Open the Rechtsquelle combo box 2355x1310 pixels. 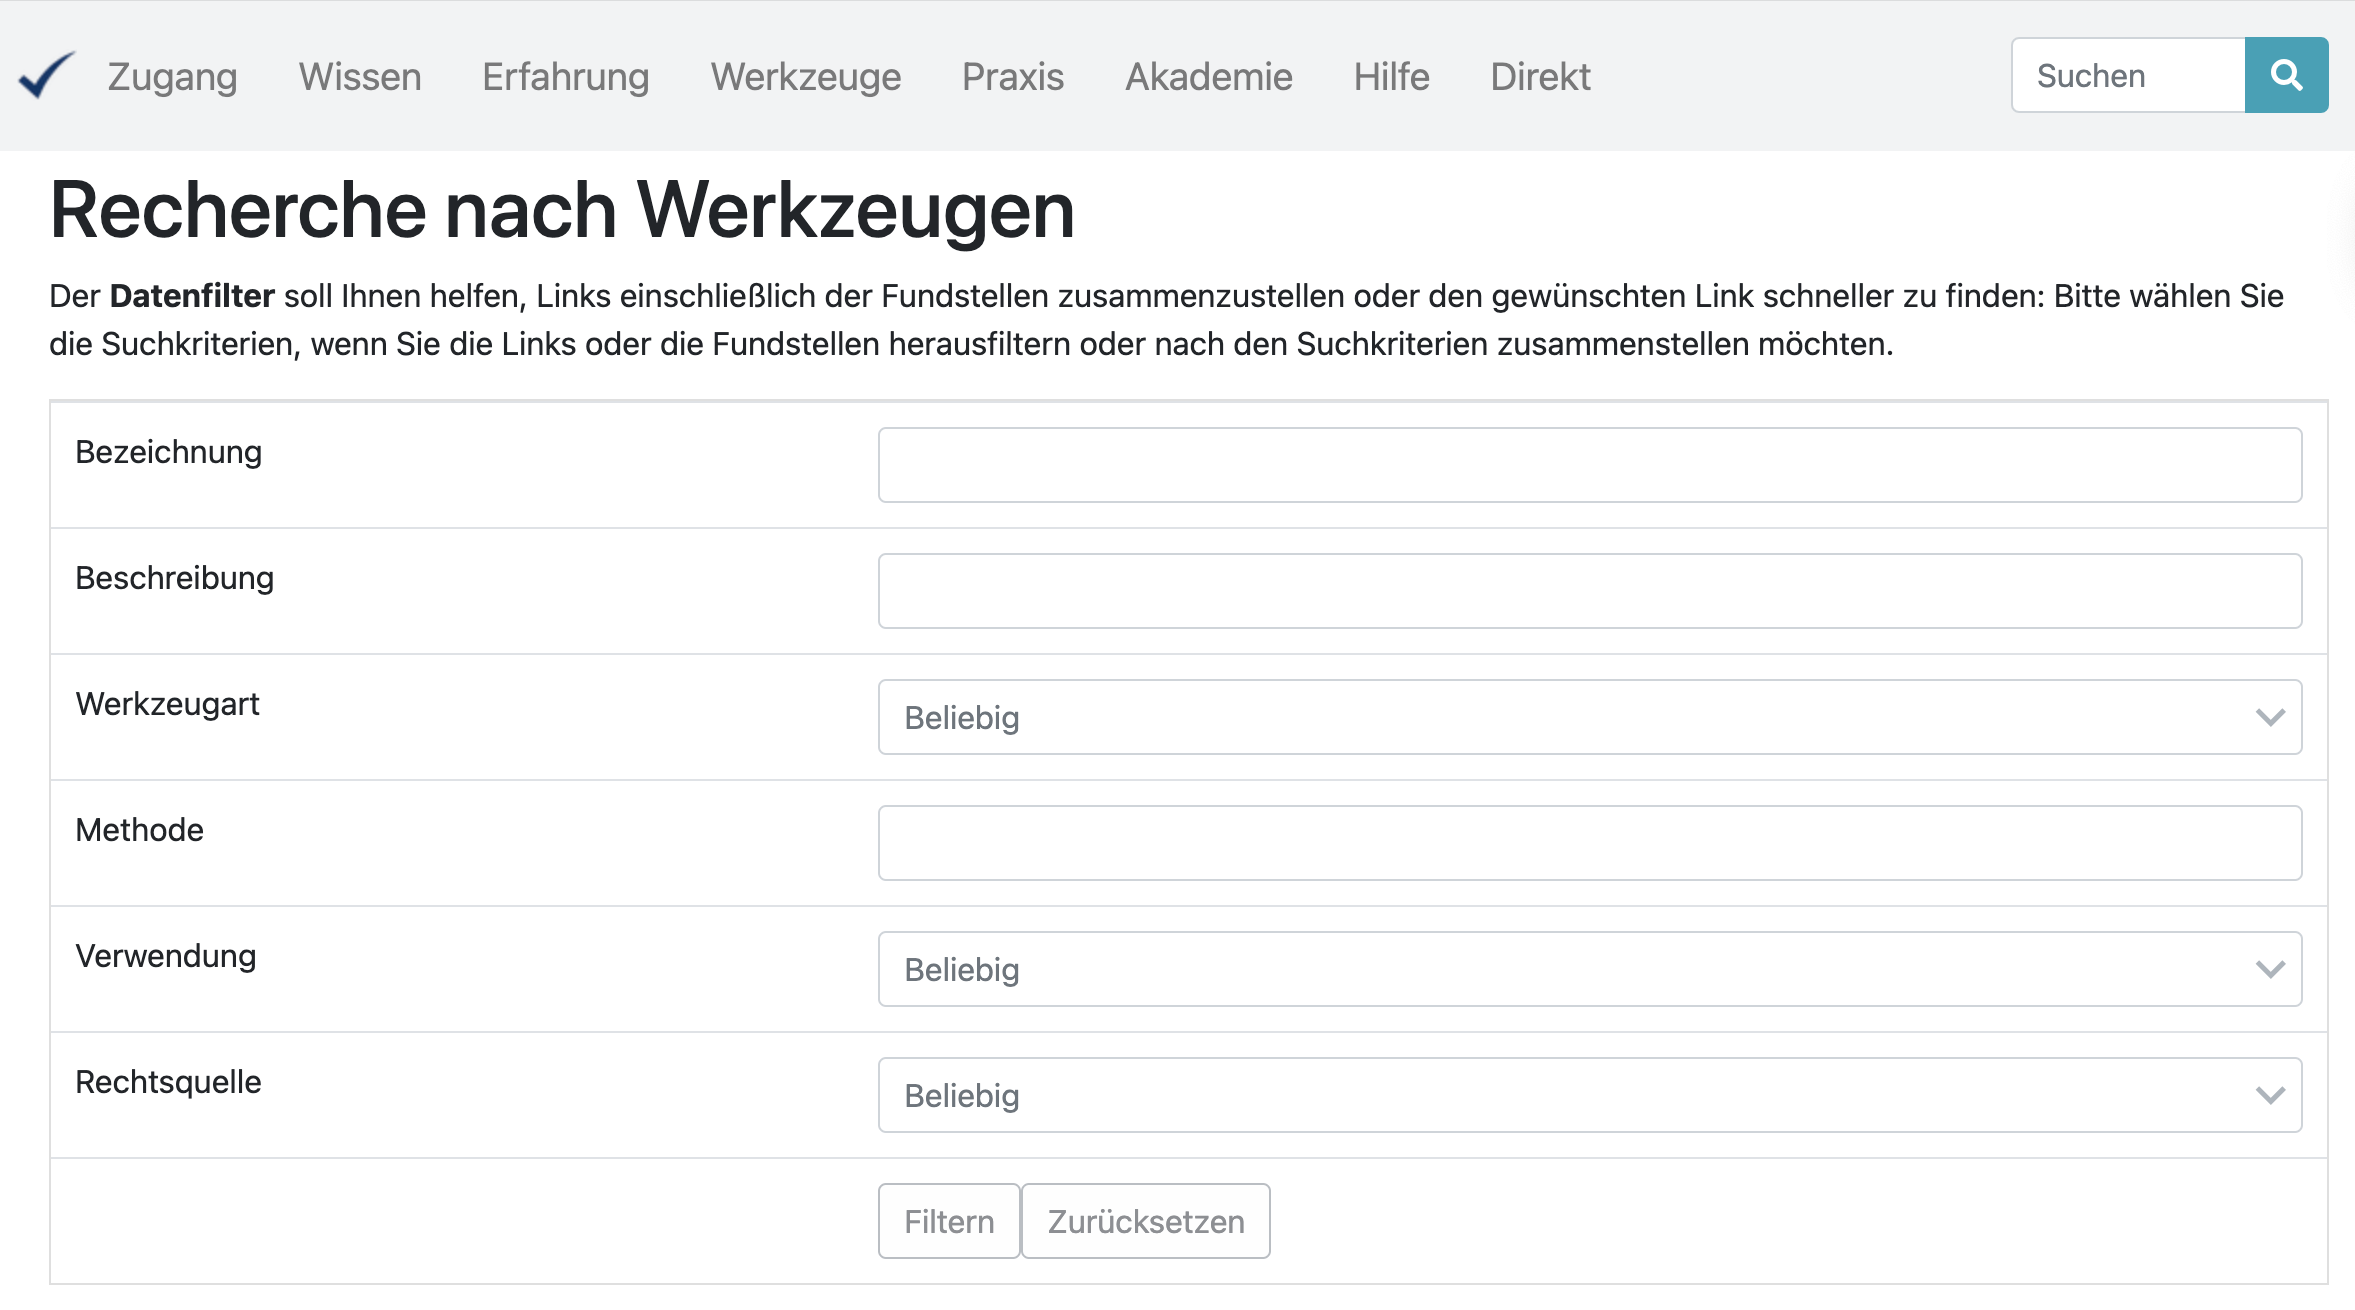(x=1589, y=1095)
